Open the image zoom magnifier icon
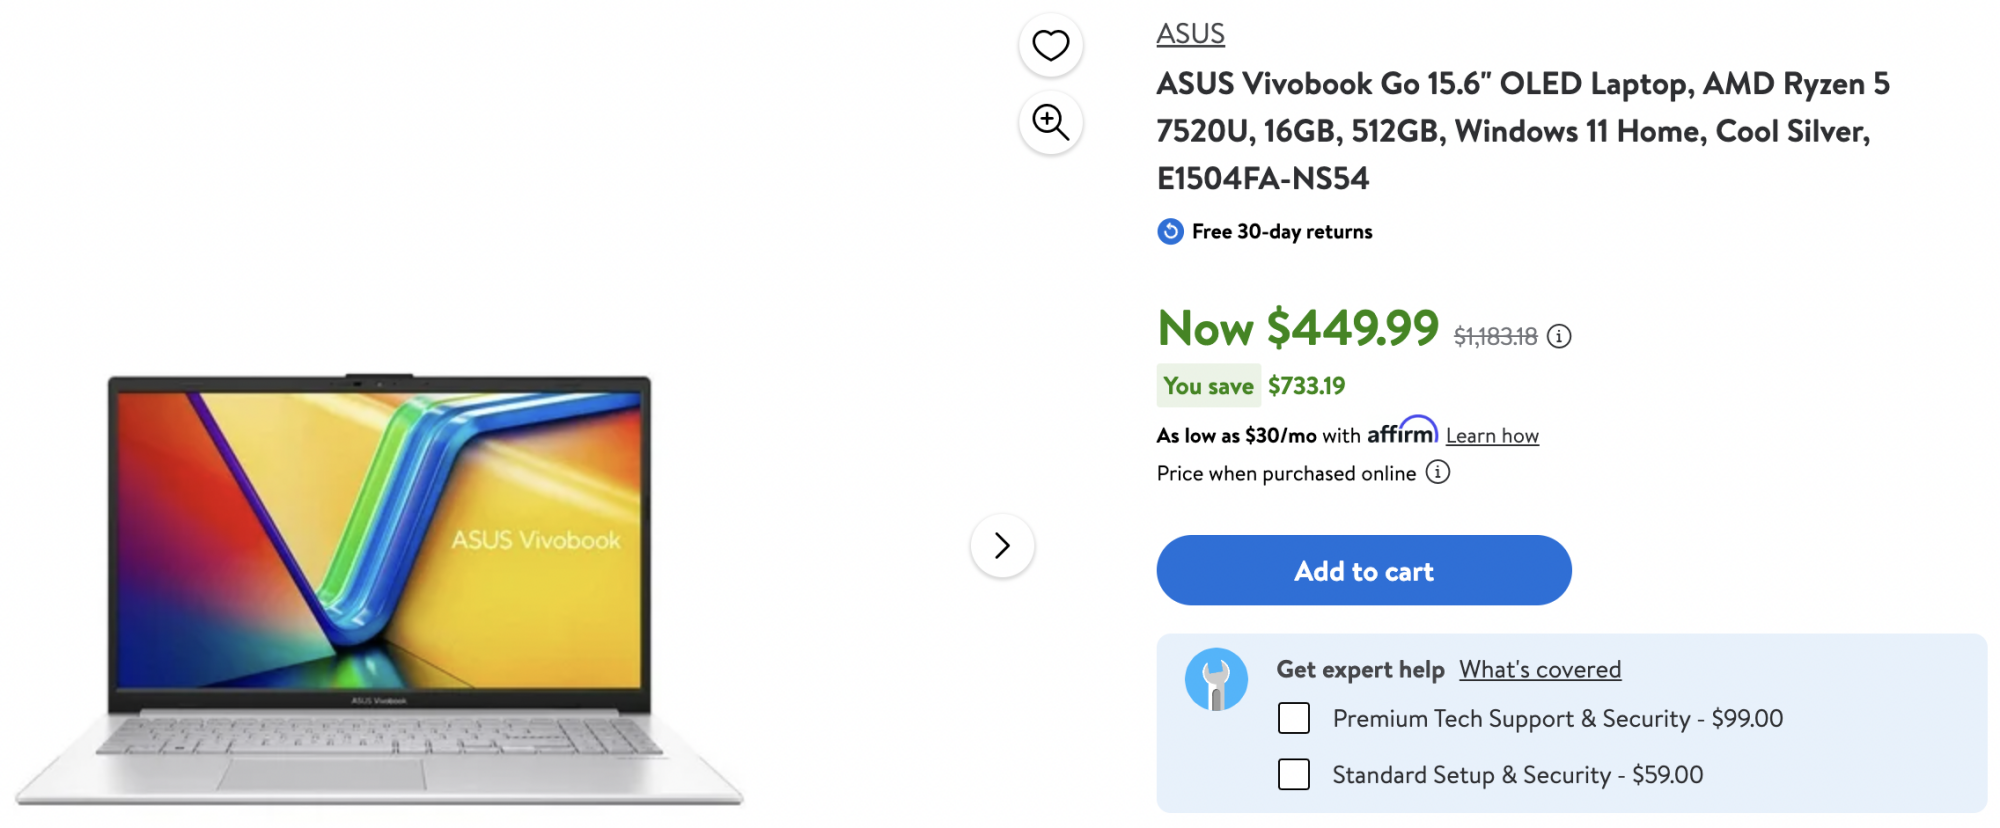2000x828 pixels. tap(1048, 121)
